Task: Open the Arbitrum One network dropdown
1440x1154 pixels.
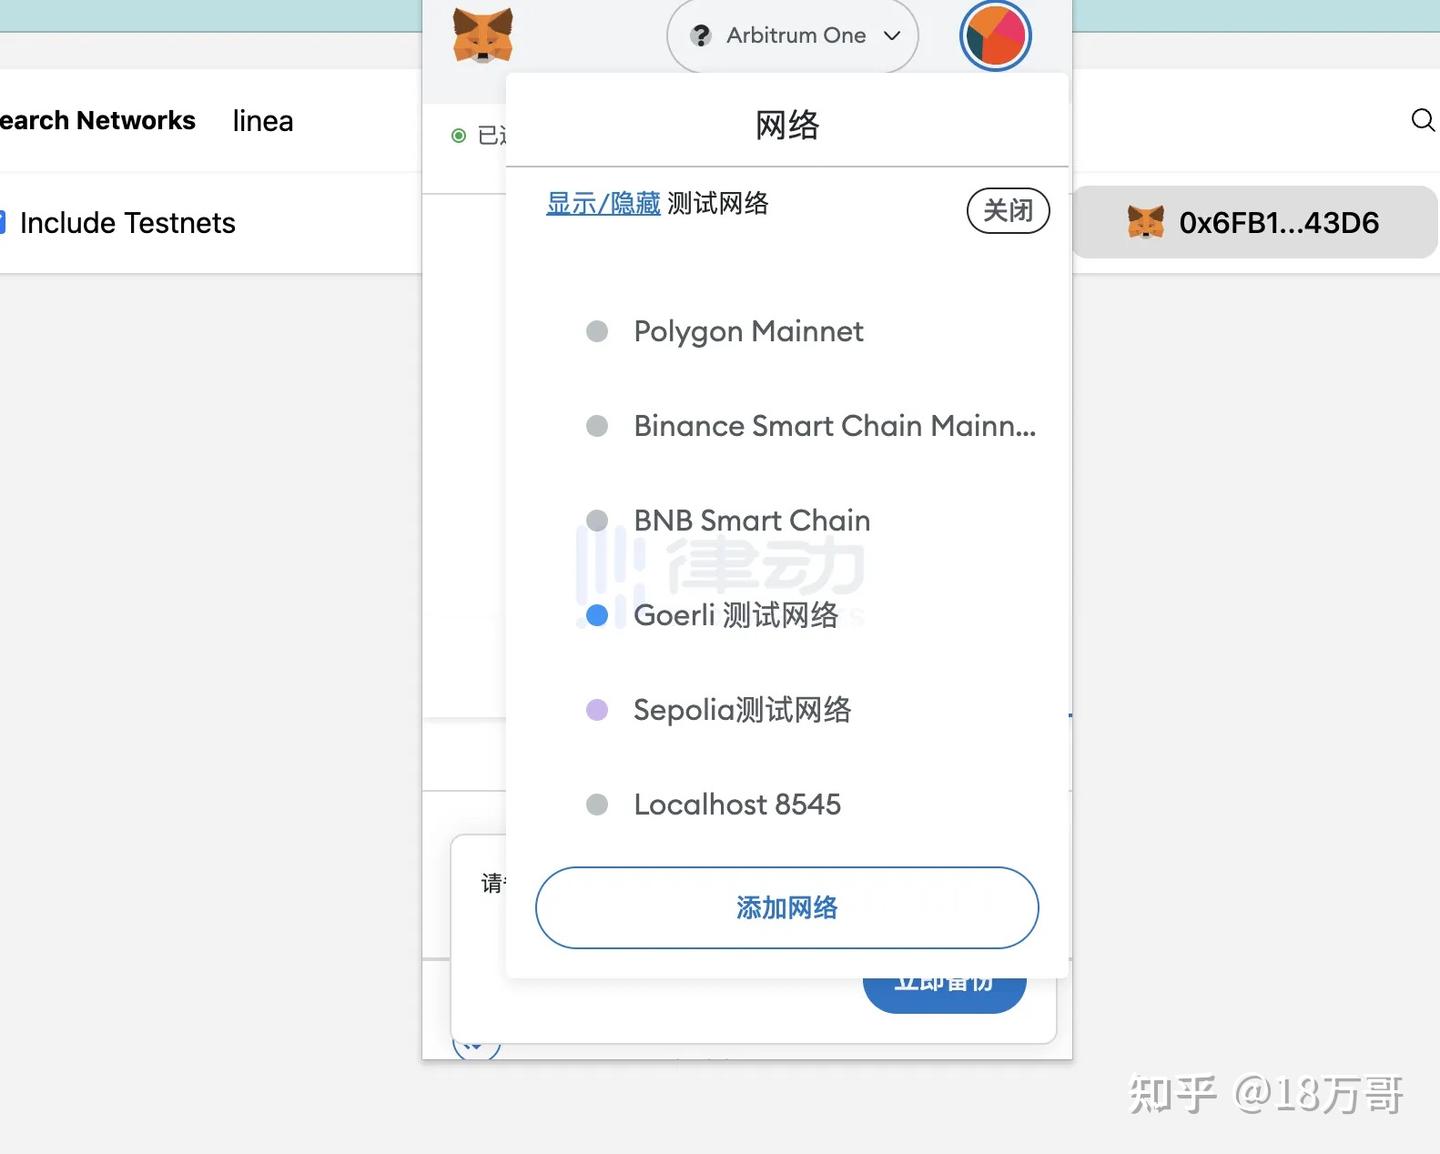Action: [793, 35]
